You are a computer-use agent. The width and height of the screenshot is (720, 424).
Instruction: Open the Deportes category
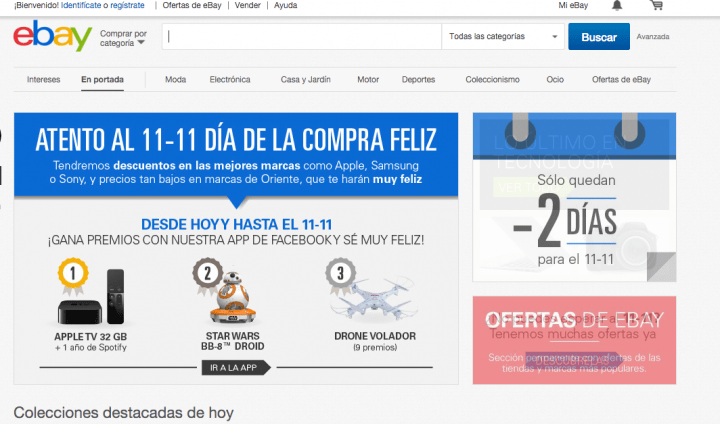[418, 79]
